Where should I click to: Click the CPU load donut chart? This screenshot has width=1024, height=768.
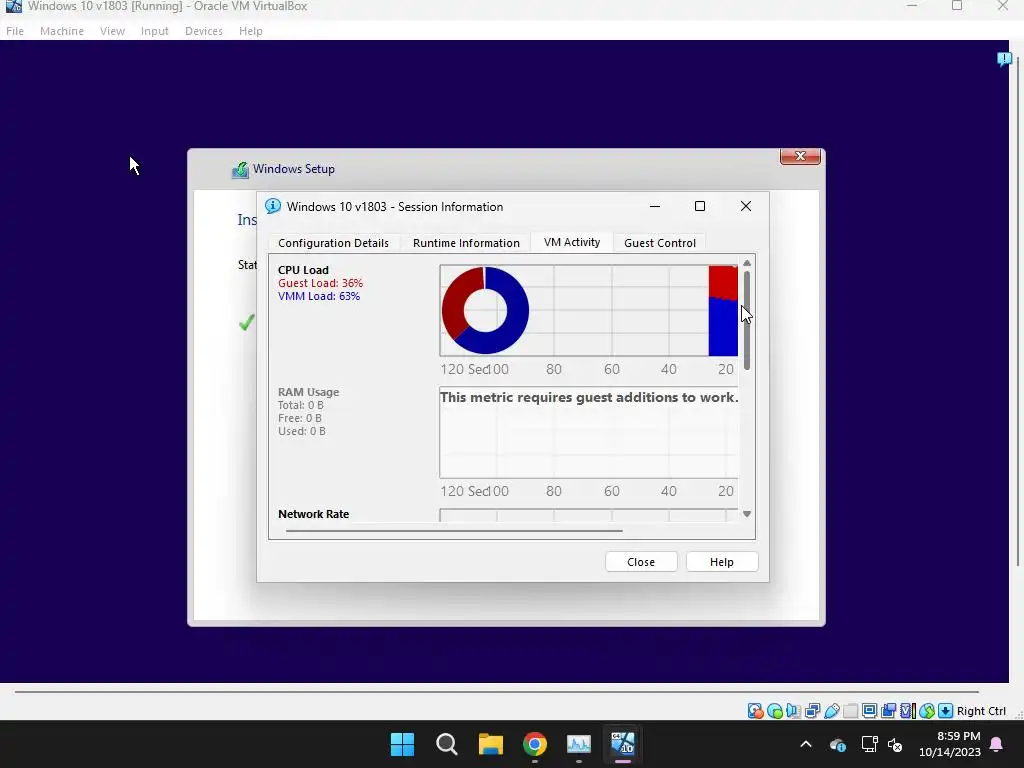[485, 310]
